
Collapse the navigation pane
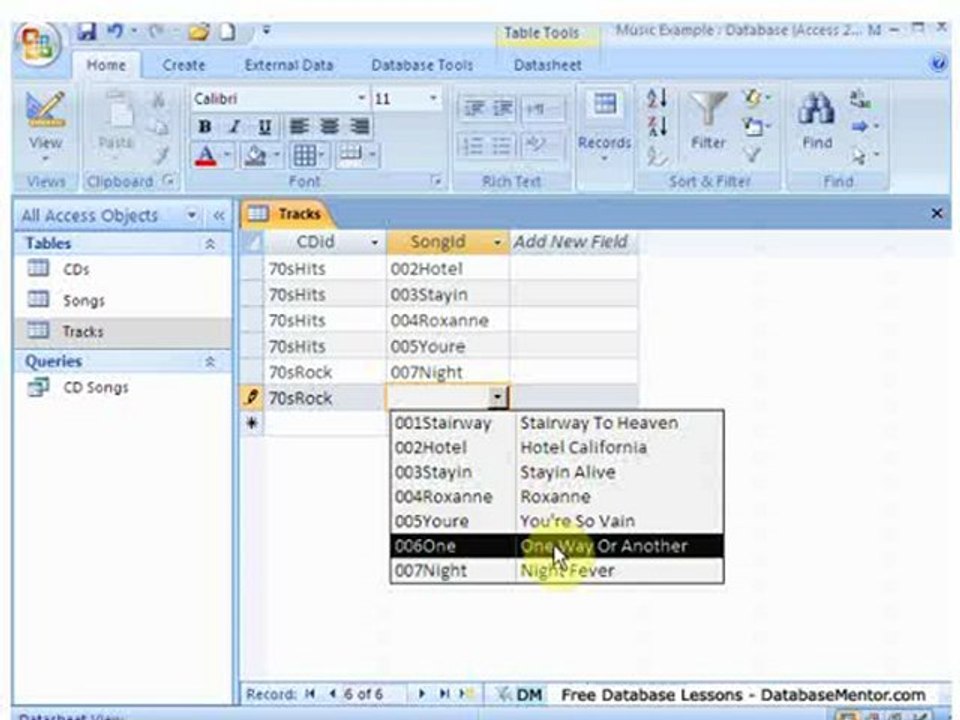[x=219, y=215]
